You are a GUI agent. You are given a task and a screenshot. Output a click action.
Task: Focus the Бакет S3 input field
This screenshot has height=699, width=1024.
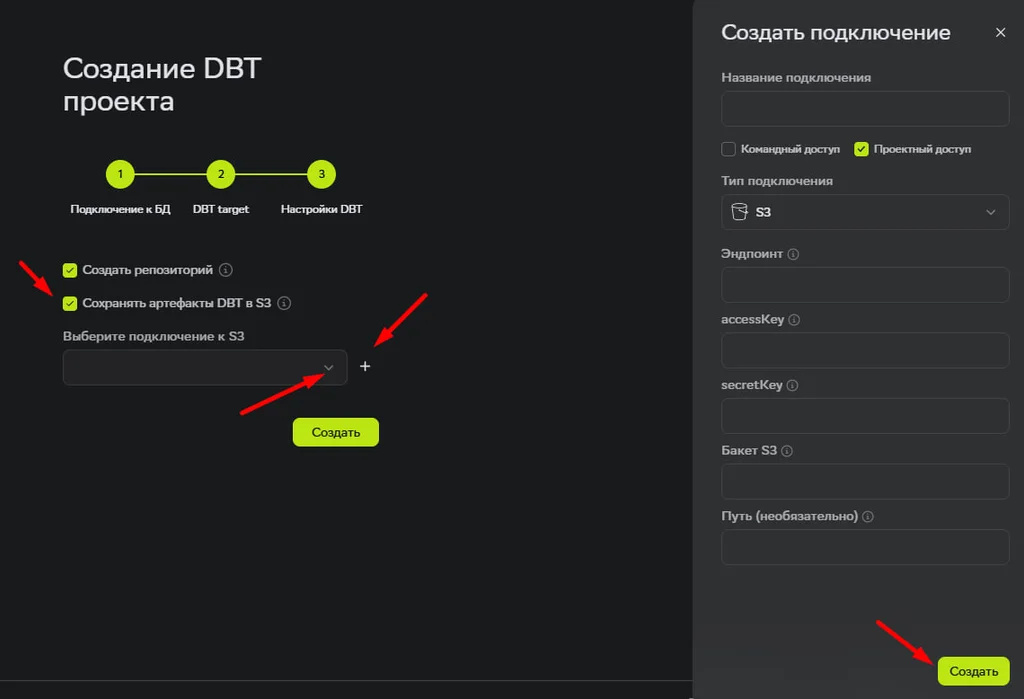pyautogui.click(x=865, y=481)
